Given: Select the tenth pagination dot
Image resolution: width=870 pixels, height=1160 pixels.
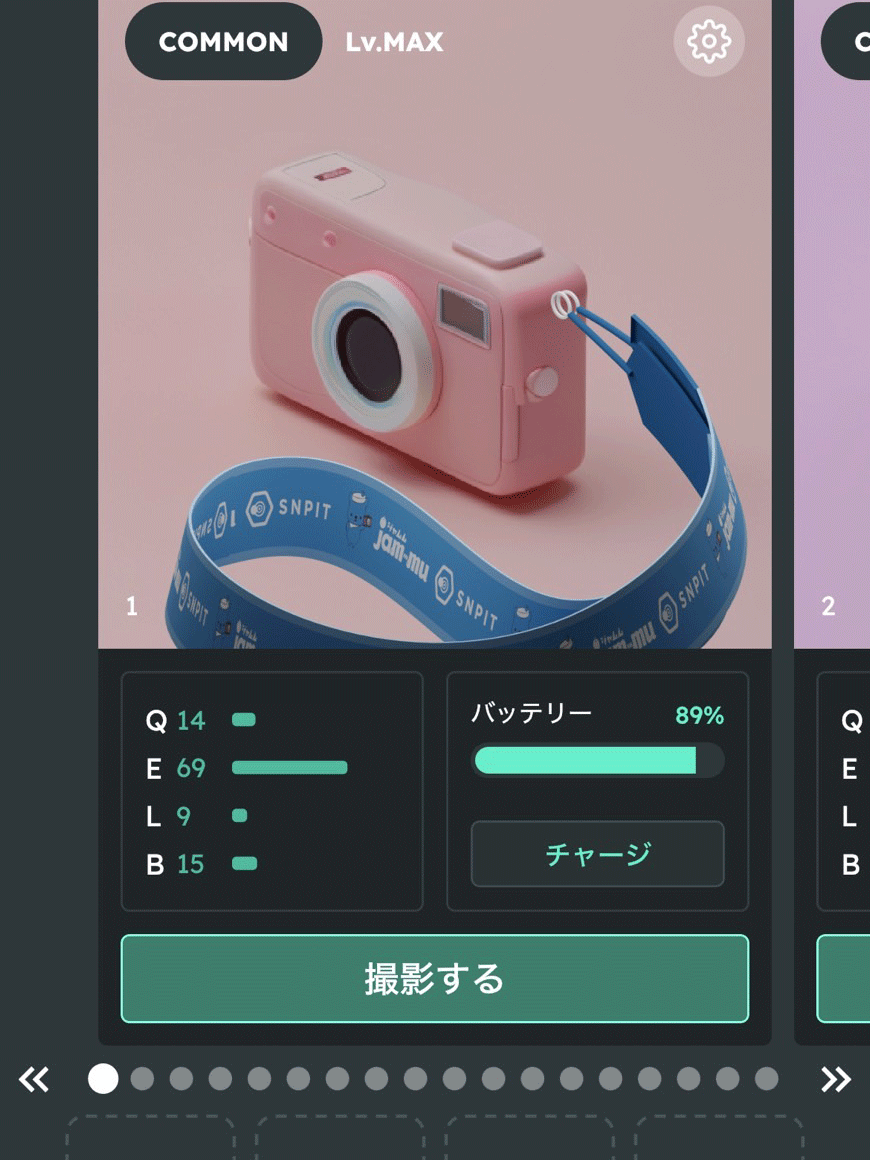Looking at the screenshot, I should [454, 1079].
